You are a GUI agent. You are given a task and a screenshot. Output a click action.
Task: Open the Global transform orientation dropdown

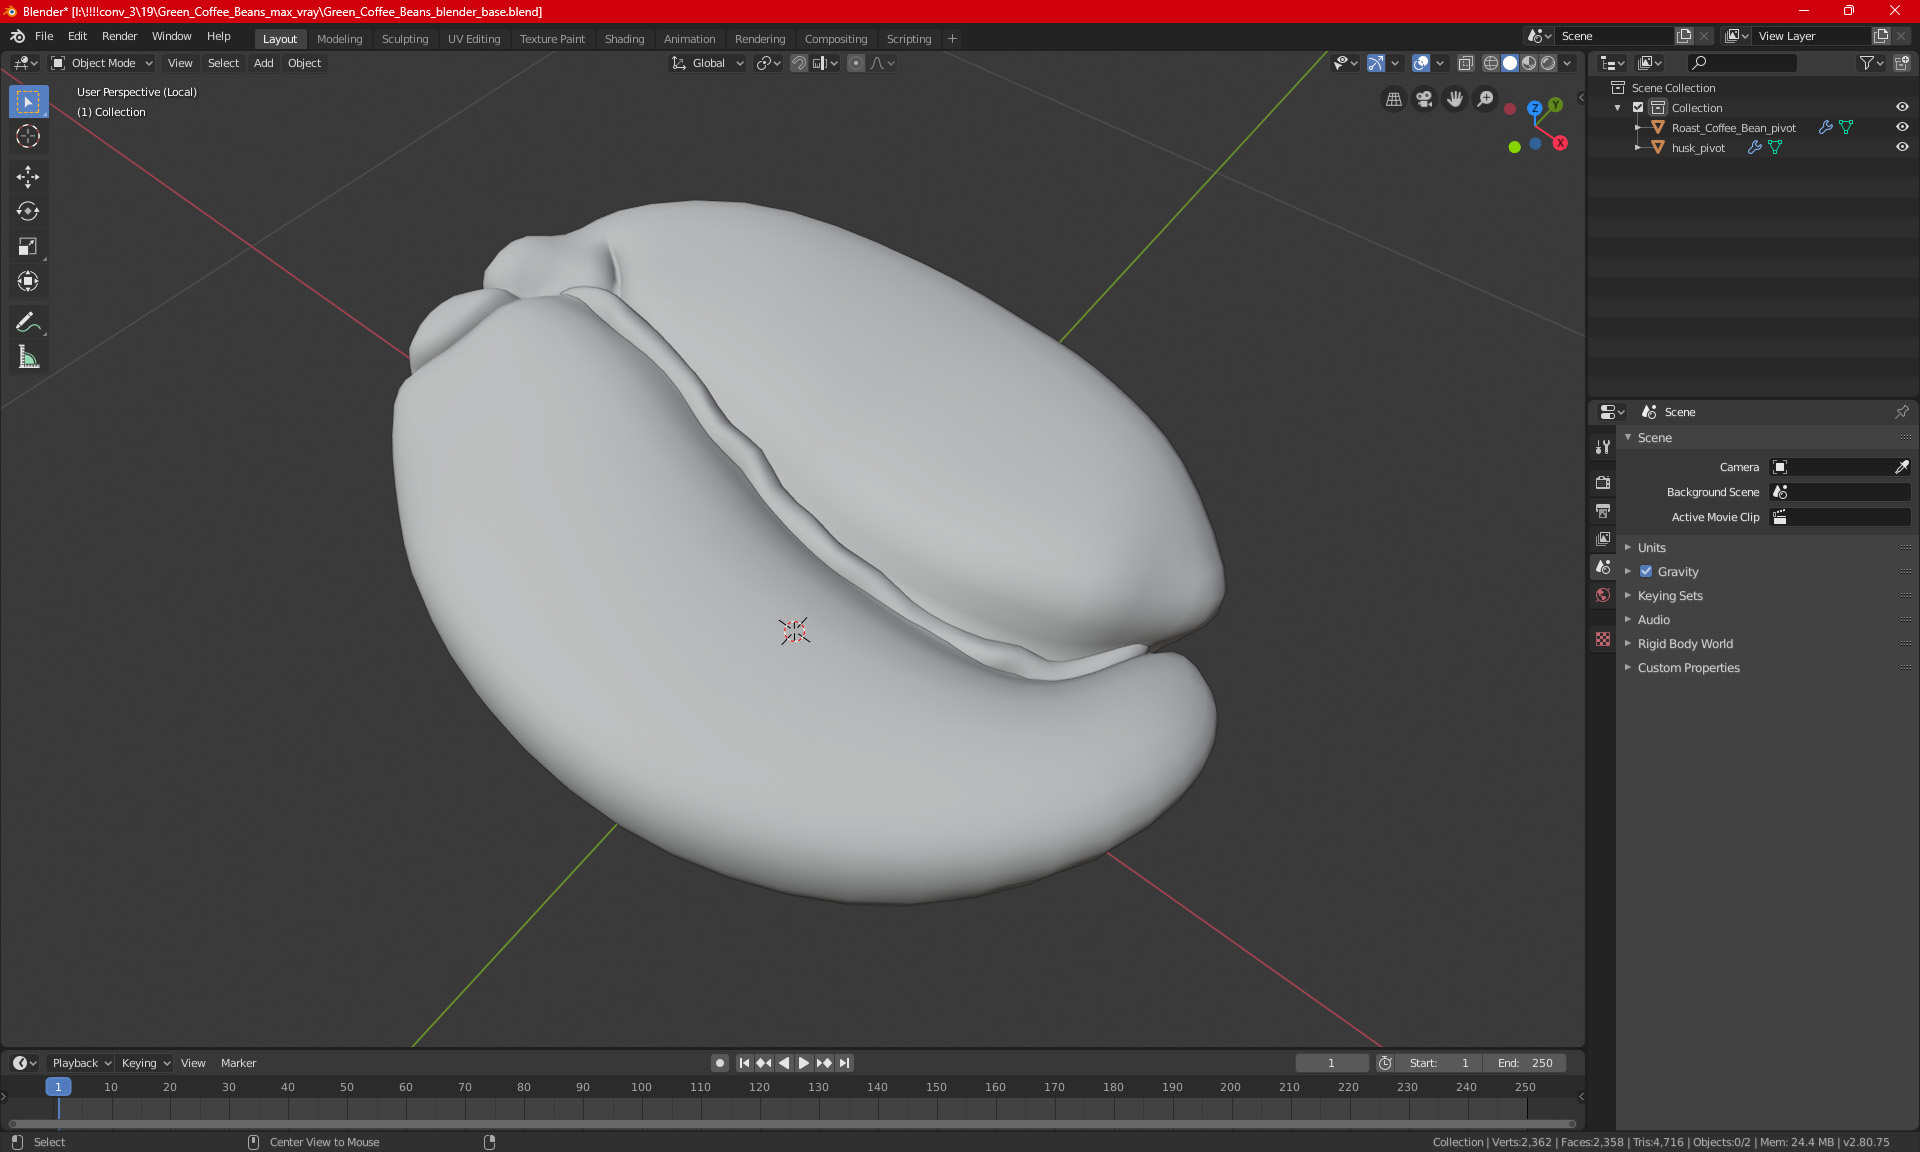708,63
